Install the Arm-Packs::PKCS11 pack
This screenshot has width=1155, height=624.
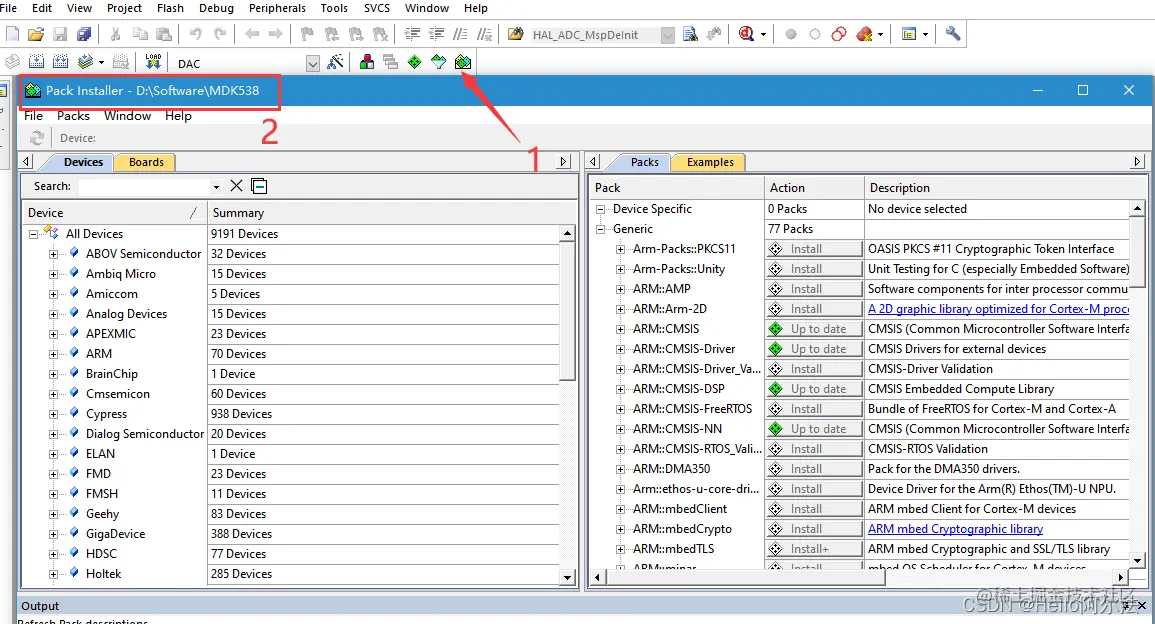coord(814,249)
